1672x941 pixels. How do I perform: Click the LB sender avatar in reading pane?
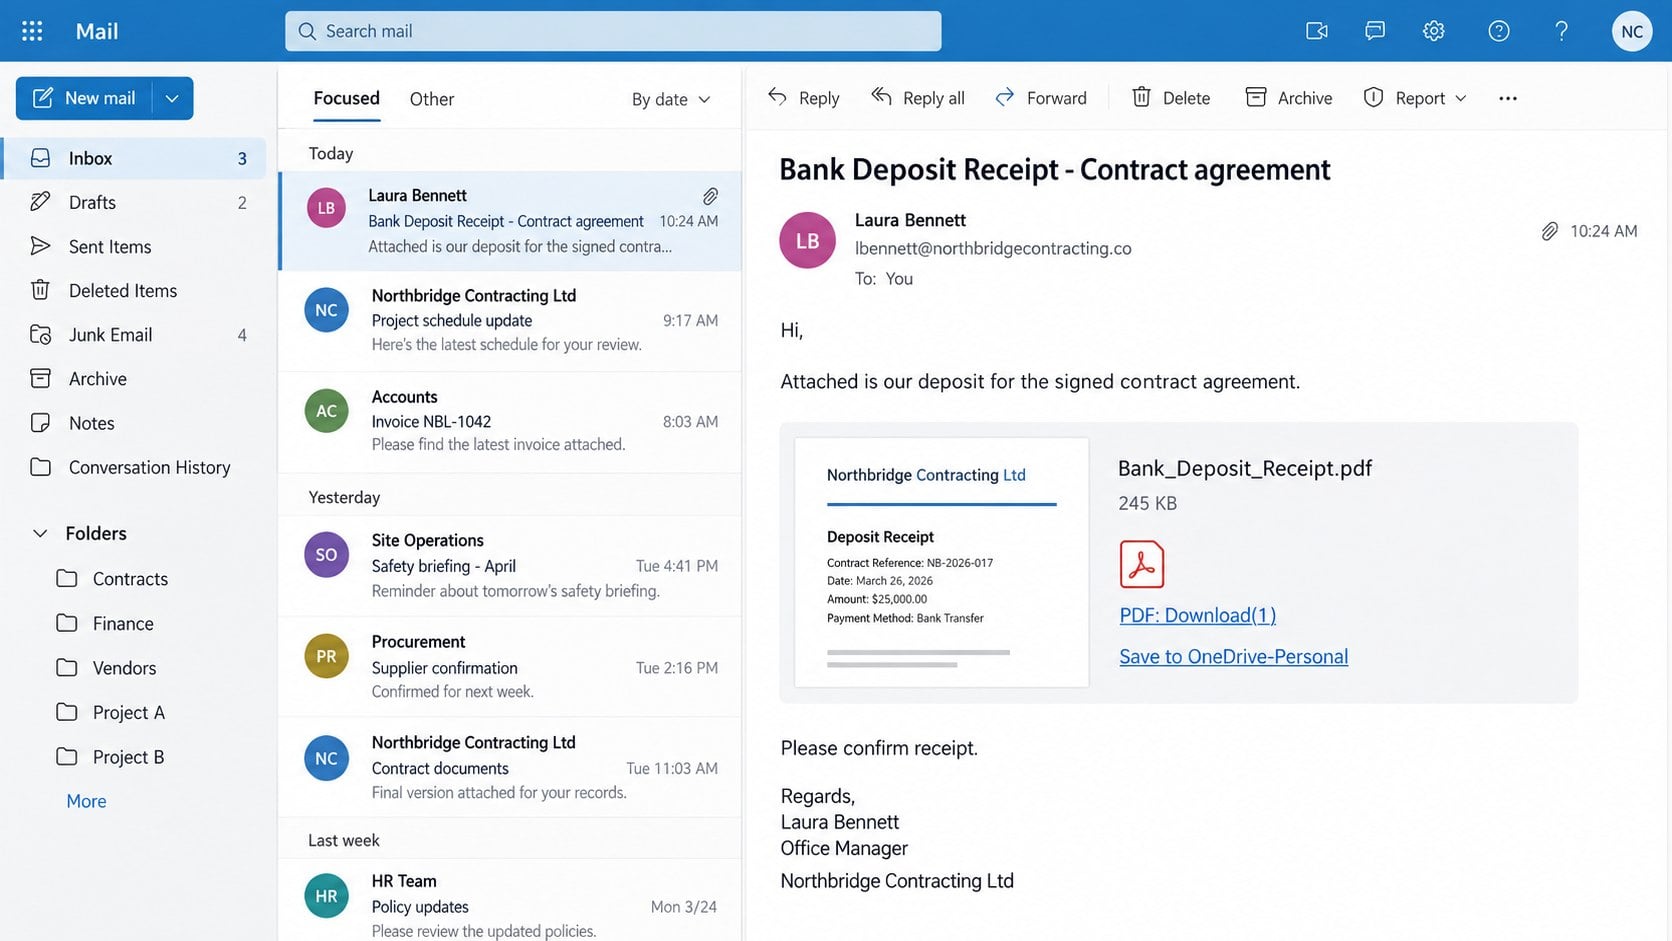807,240
